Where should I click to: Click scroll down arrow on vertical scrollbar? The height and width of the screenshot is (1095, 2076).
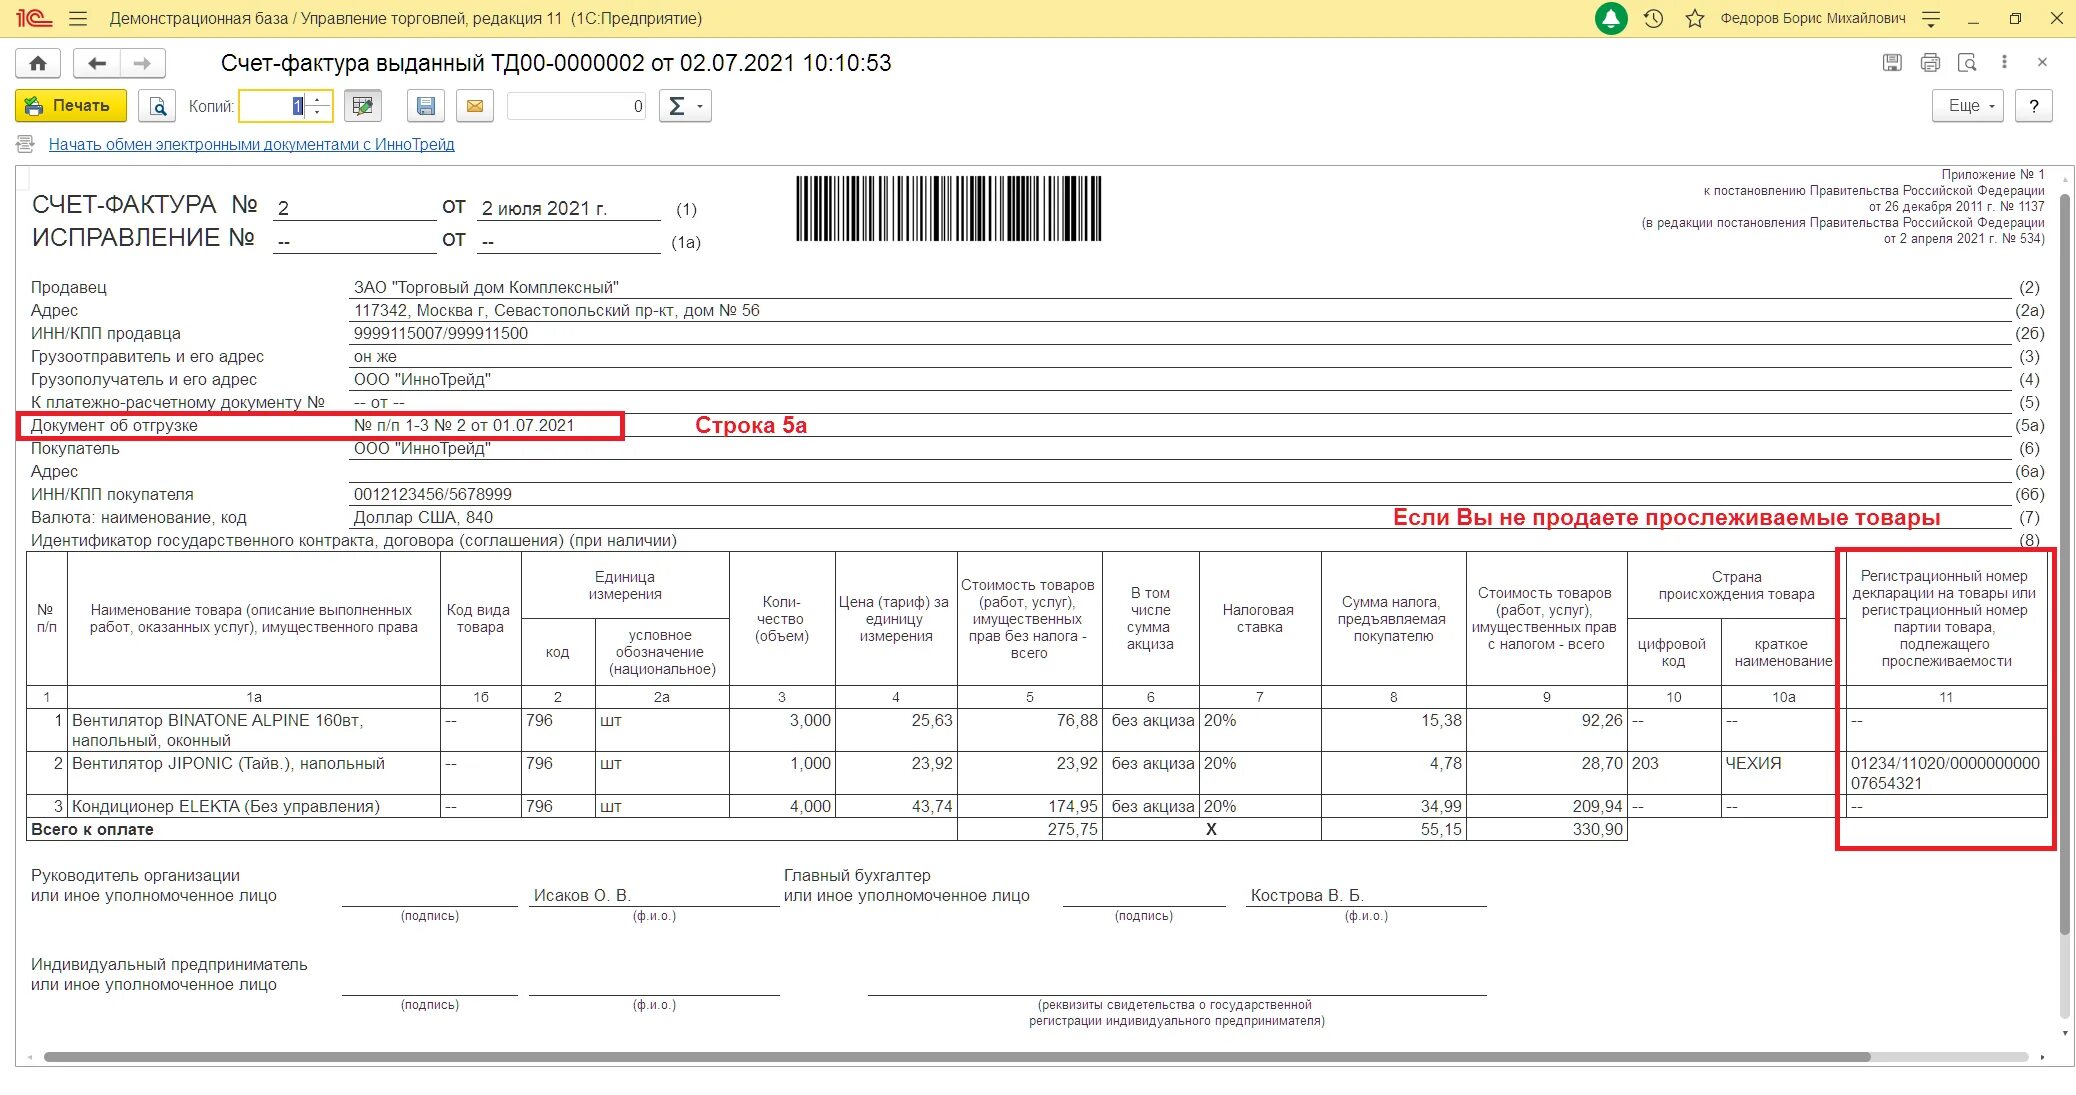pos(2065,1033)
